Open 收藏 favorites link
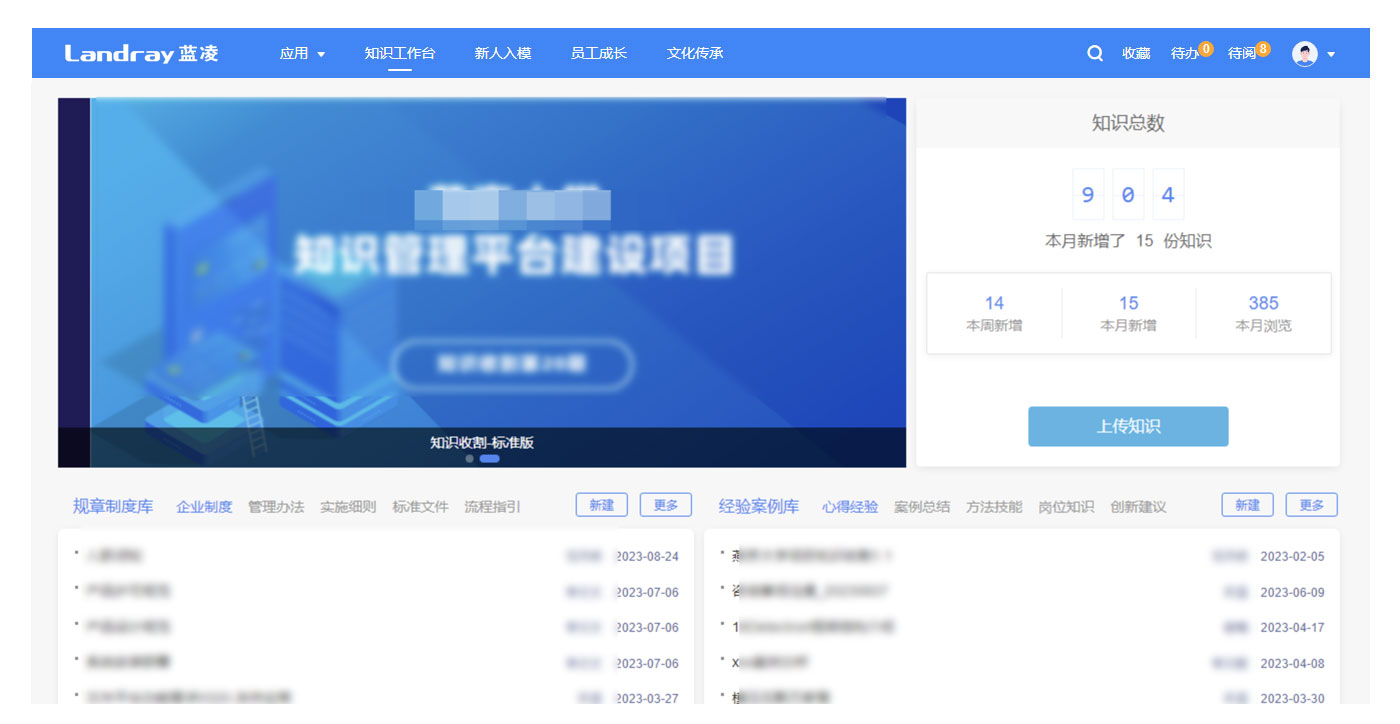Screen dimensions: 1400x724 tap(1136, 54)
